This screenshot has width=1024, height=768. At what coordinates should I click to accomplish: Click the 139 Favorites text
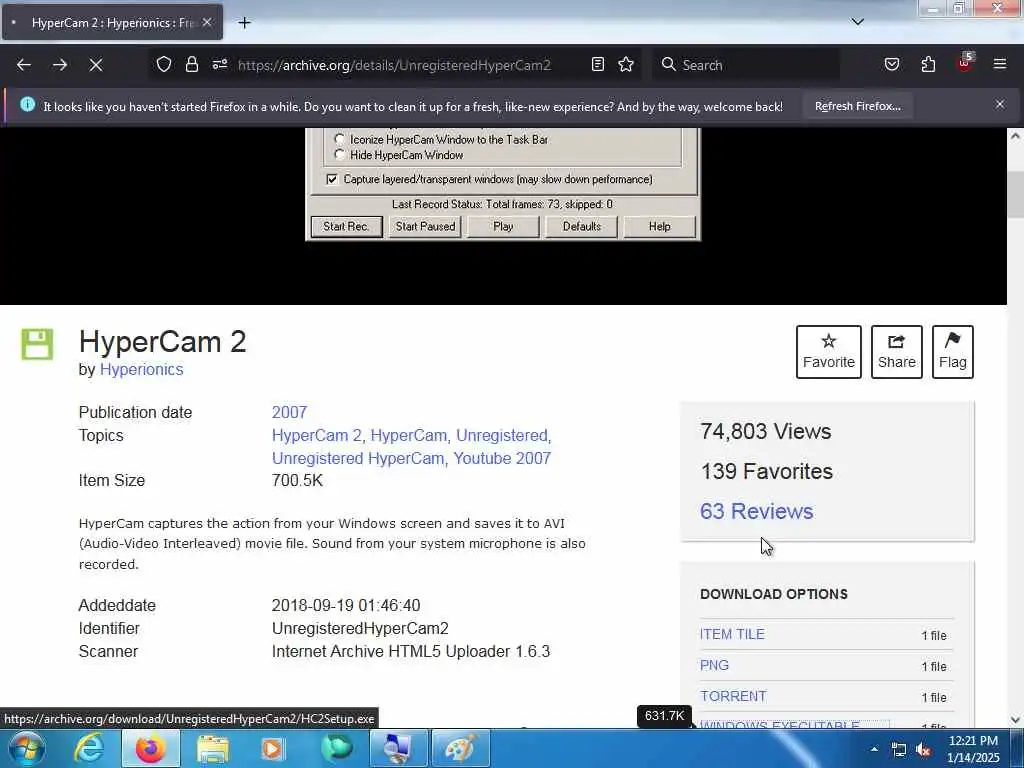(767, 472)
